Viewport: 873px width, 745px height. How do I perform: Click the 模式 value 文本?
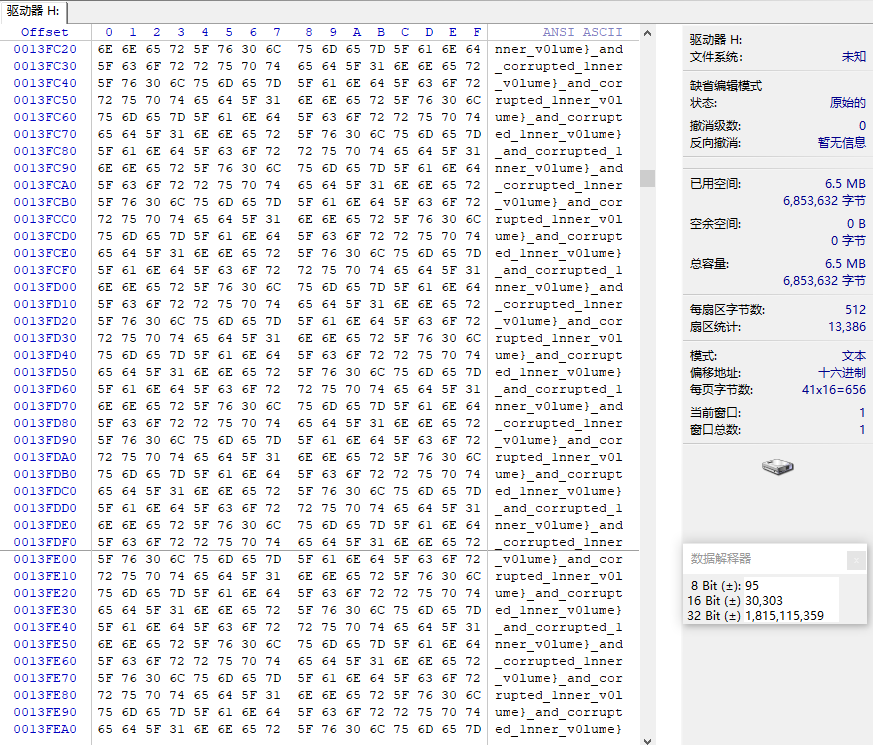854,356
